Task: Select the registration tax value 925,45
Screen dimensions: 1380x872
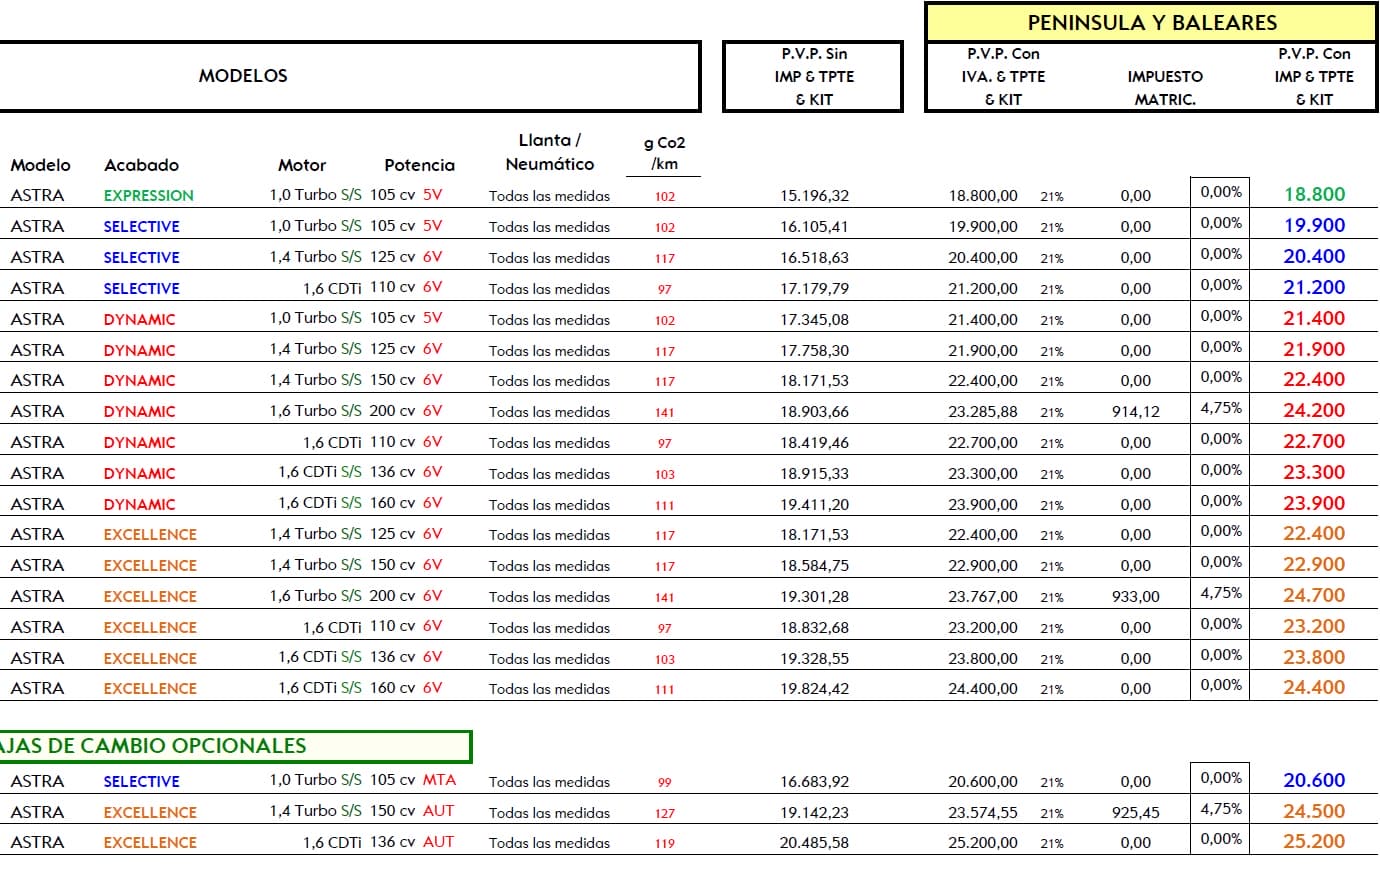Action: pyautogui.click(x=1136, y=813)
